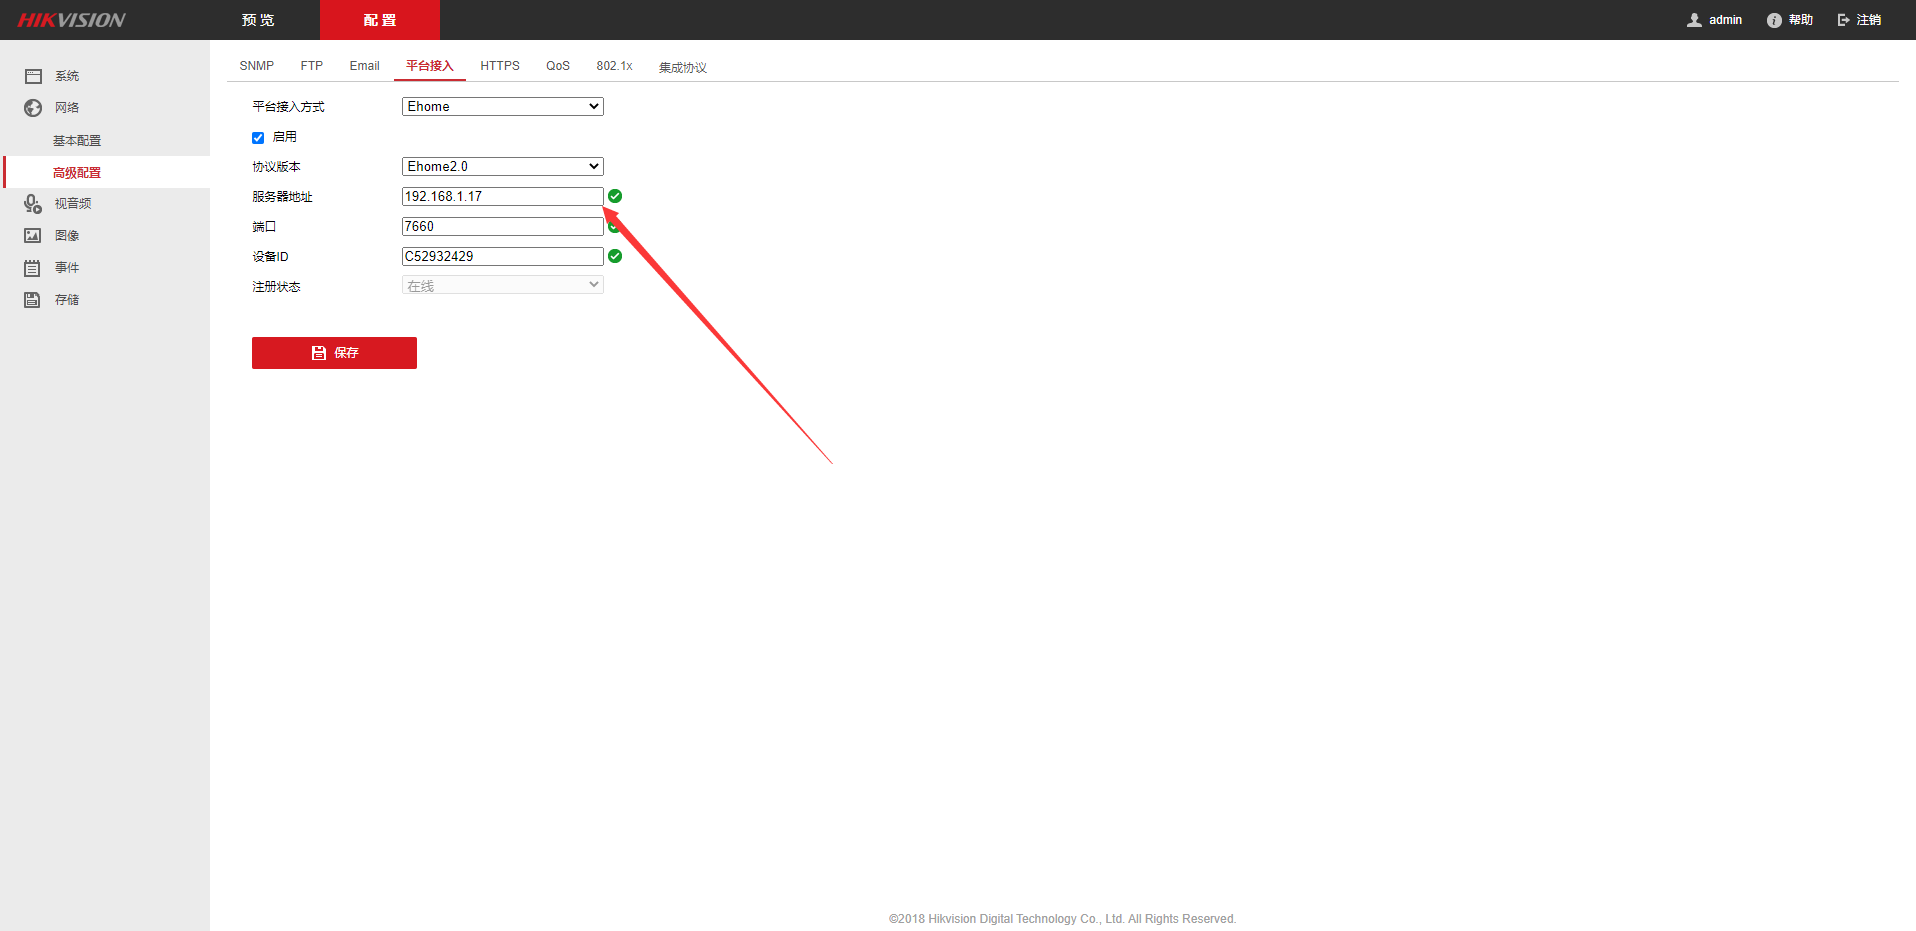This screenshot has width=1916, height=931.
Task: Click the 帮助 info icon
Action: coord(1774,20)
